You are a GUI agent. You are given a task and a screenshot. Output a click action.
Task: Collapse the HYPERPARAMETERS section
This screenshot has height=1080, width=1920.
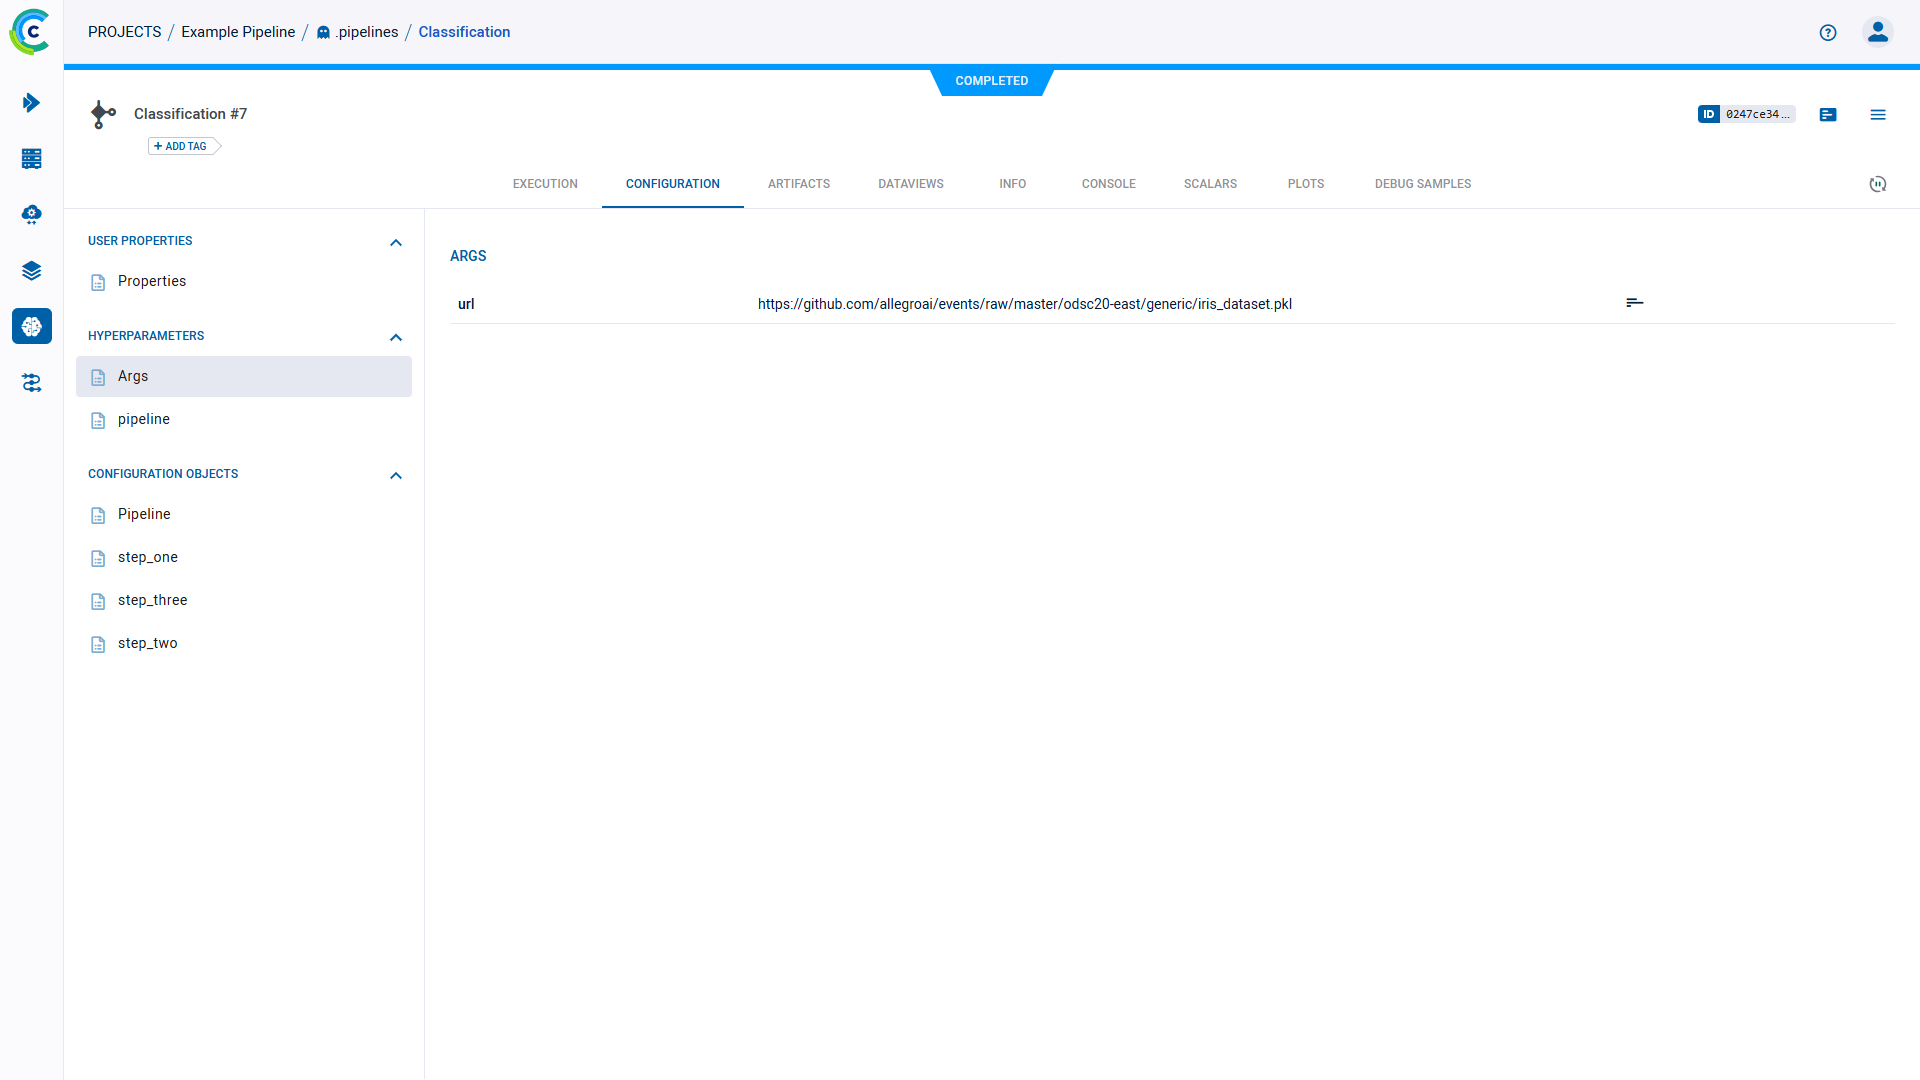(x=396, y=337)
